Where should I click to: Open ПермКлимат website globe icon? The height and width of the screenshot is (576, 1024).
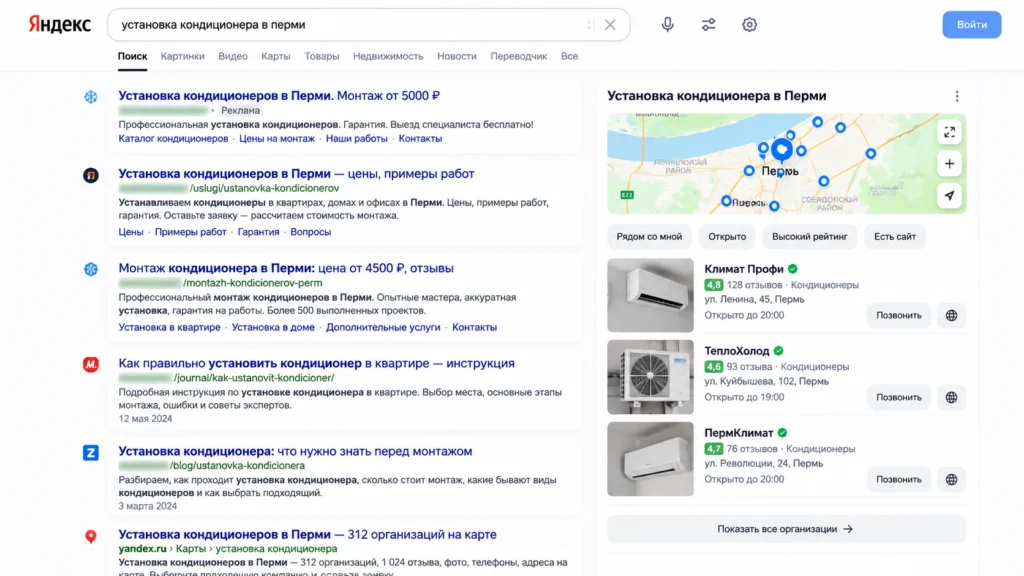click(x=952, y=479)
